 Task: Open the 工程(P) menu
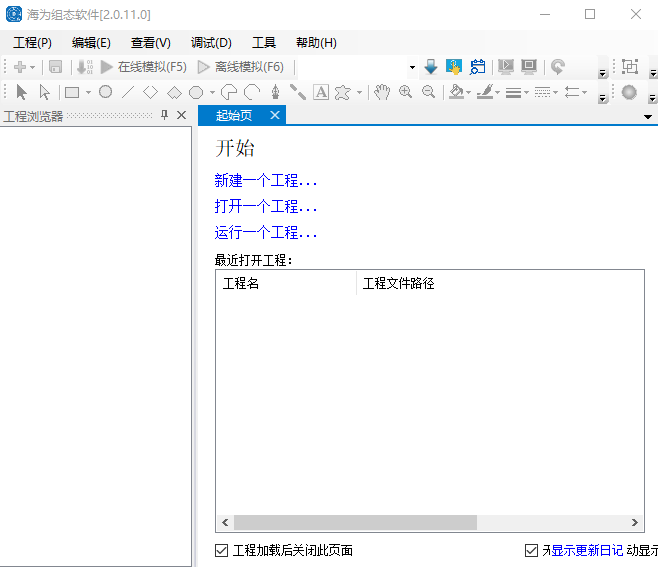pos(32,42)
